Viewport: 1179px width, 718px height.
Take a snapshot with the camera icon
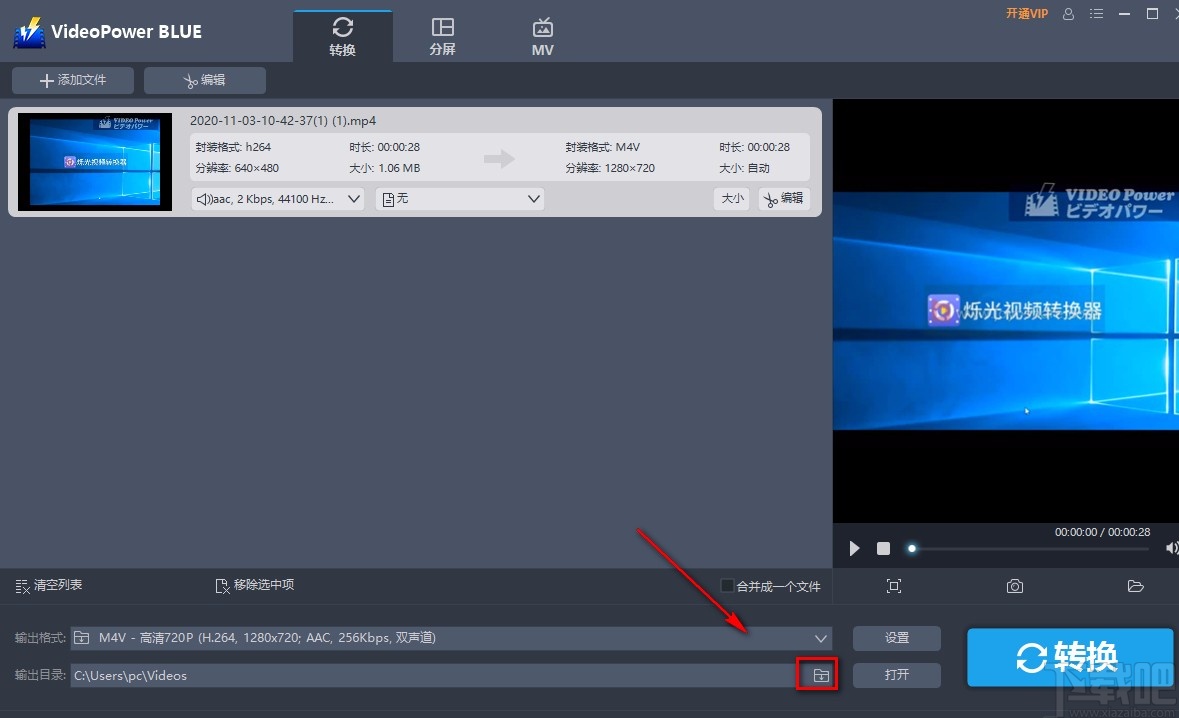click(x=1014, y=586)
